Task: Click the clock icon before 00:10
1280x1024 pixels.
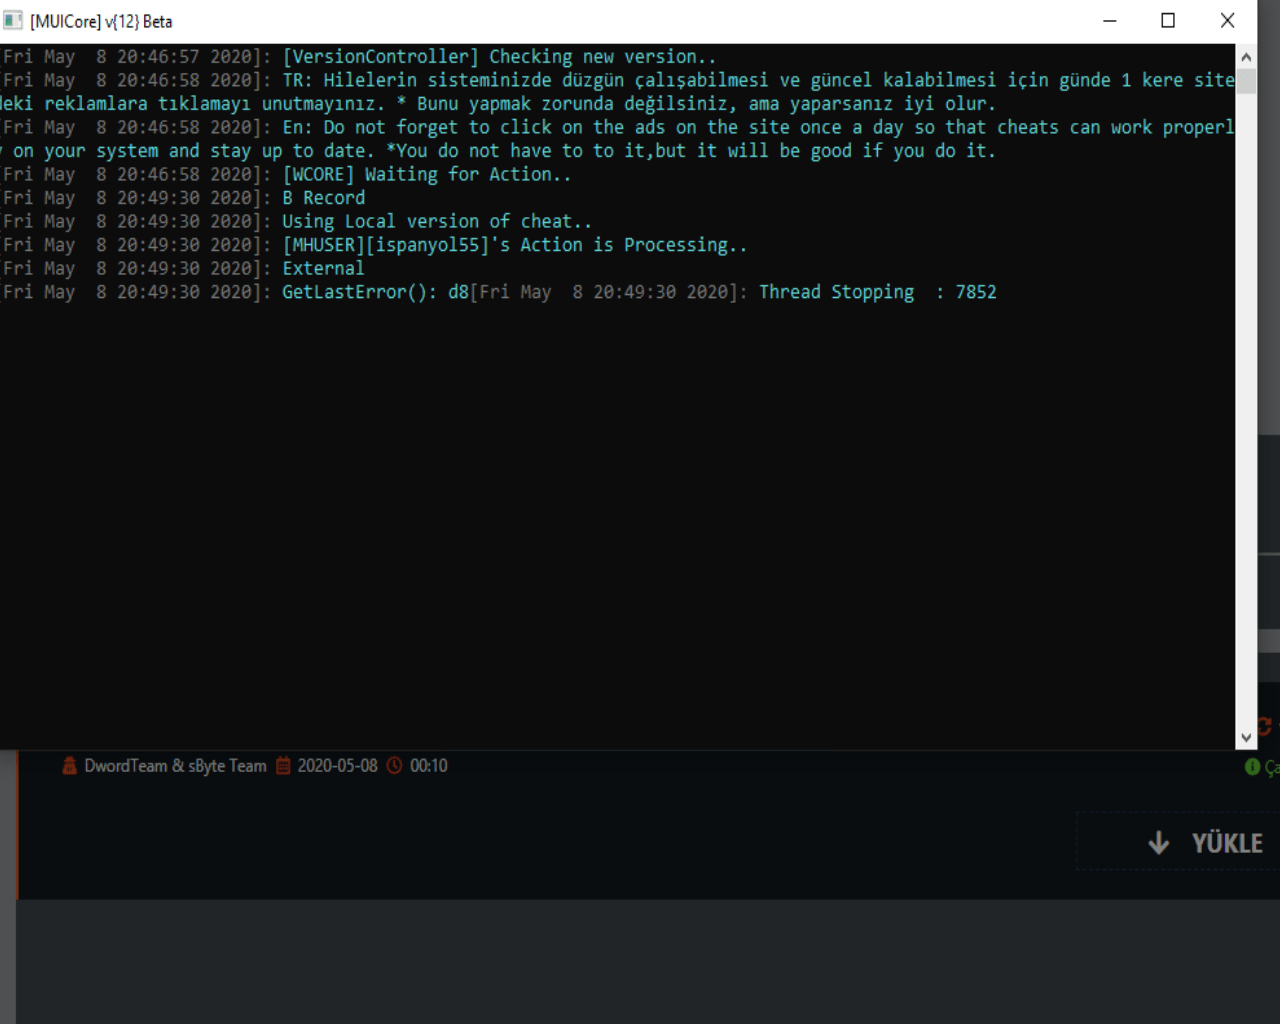Action: pos(395,766)
